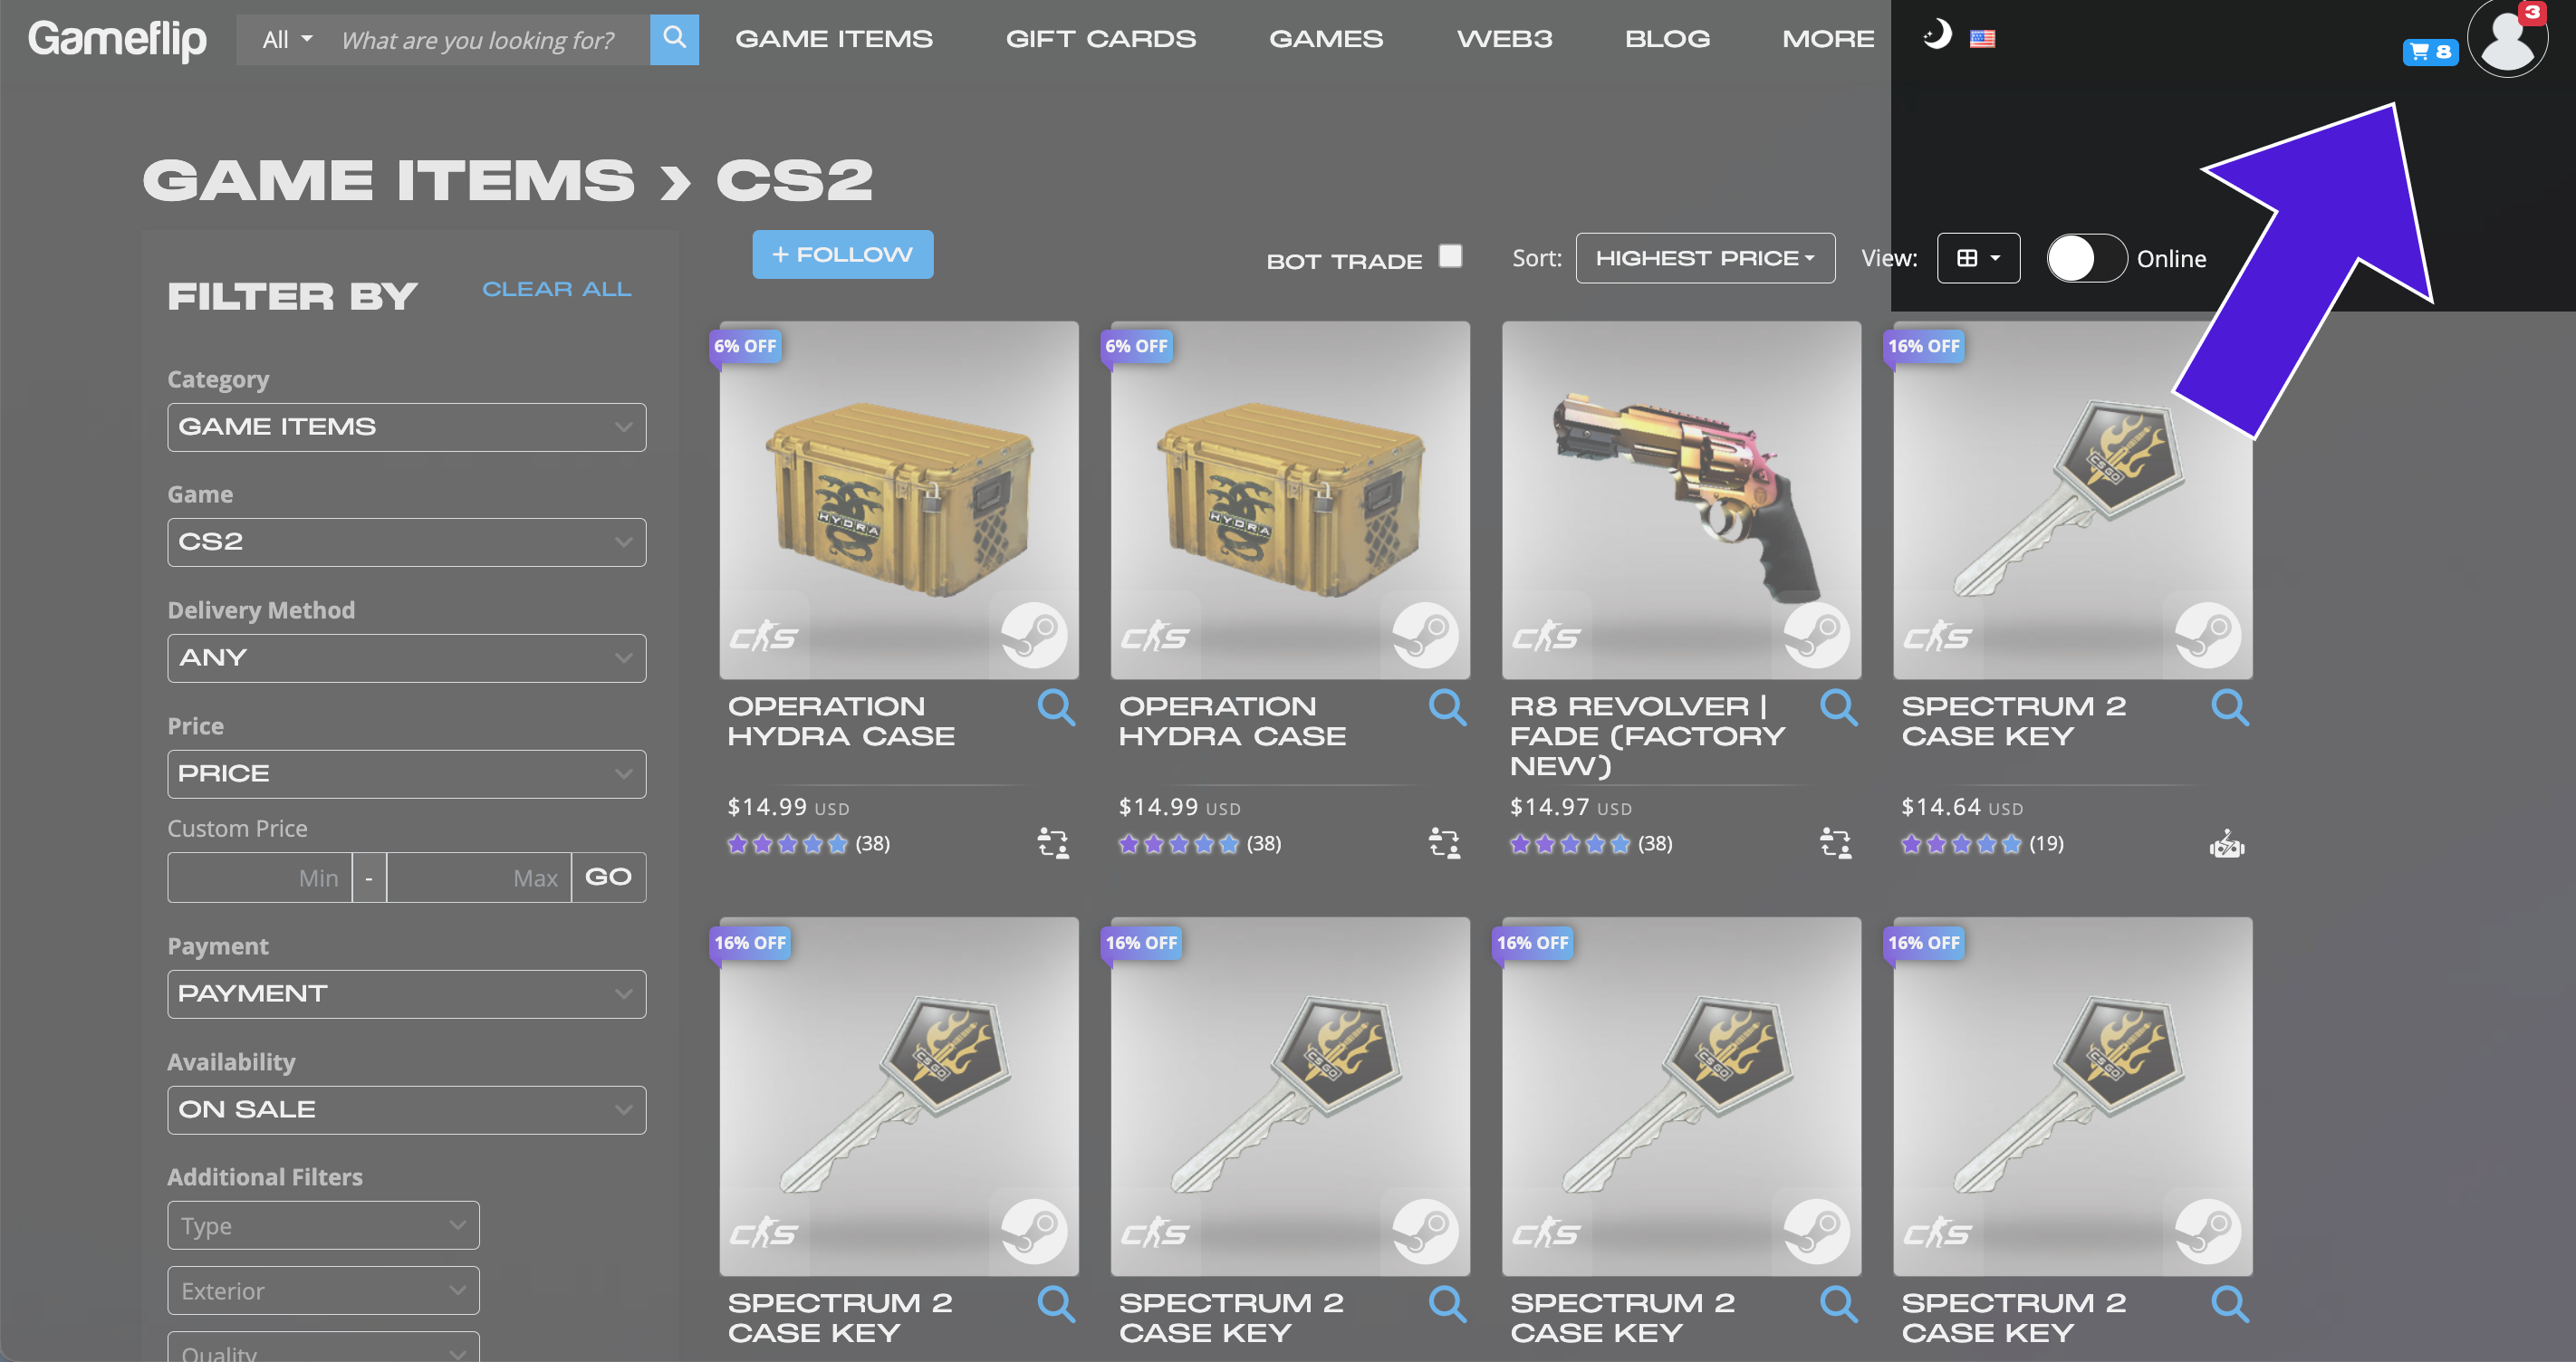The height and width of the screenshot is (1362, 2576).
Task: Enable the Bot Trade checkbox
Action: (1450, 256)
